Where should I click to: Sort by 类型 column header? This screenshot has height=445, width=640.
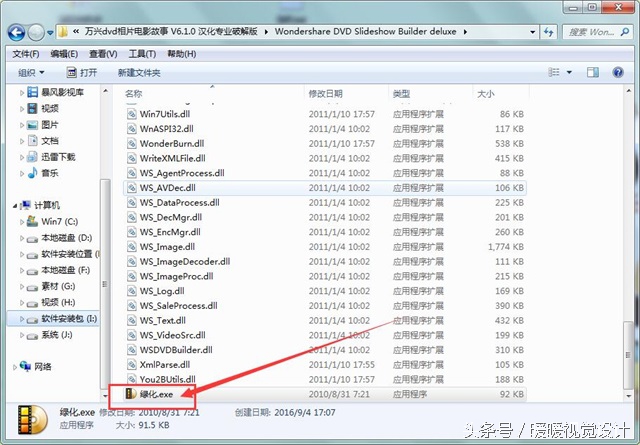coord(401,94)
